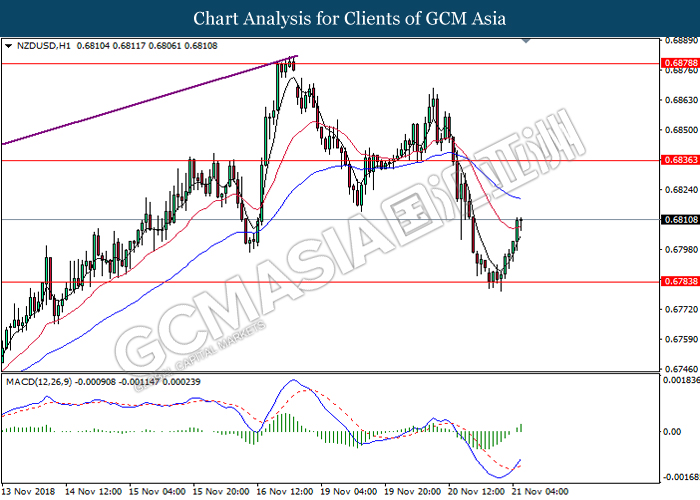Viewport: 700px width, 500px height.
Task: Click the 0.67460 price scale value
Action: tap(681, 369)
